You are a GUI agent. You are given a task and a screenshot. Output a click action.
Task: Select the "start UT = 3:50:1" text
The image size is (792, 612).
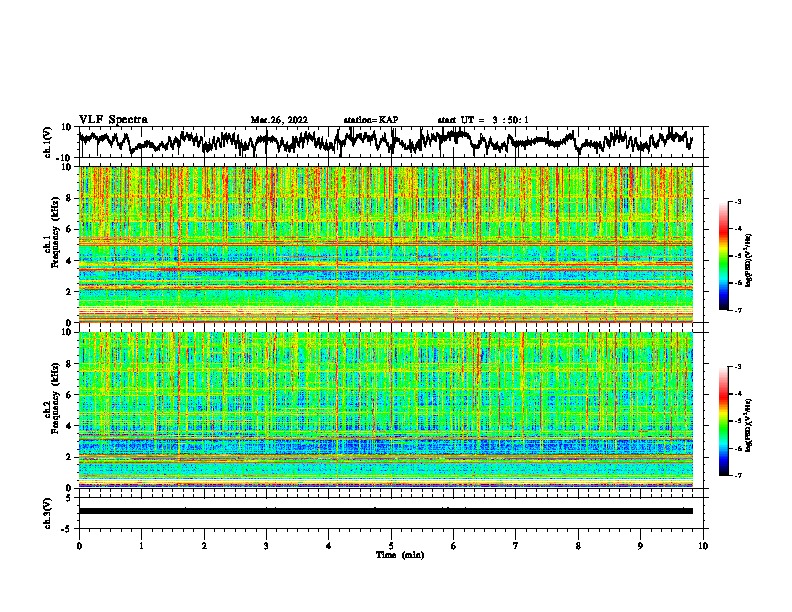[483, 120]
